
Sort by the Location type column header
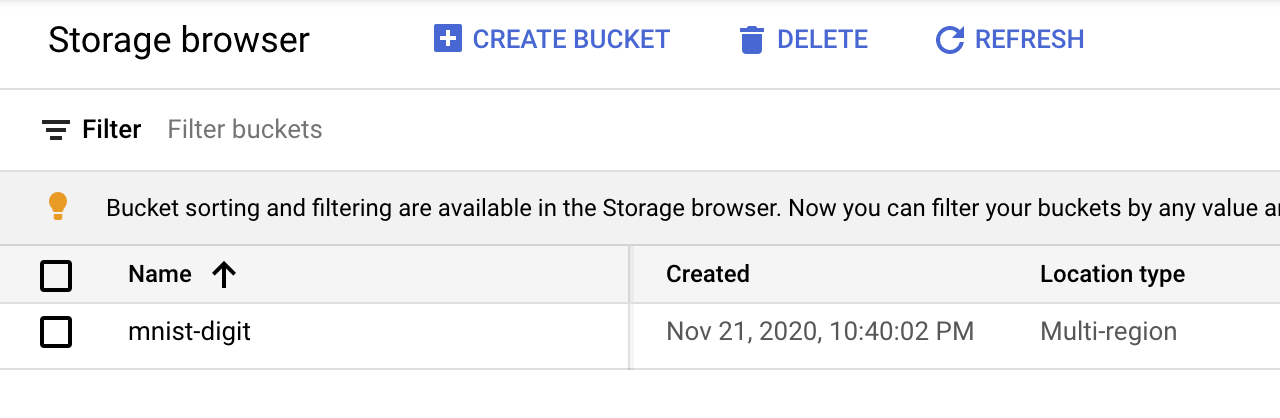[1112, 275]
